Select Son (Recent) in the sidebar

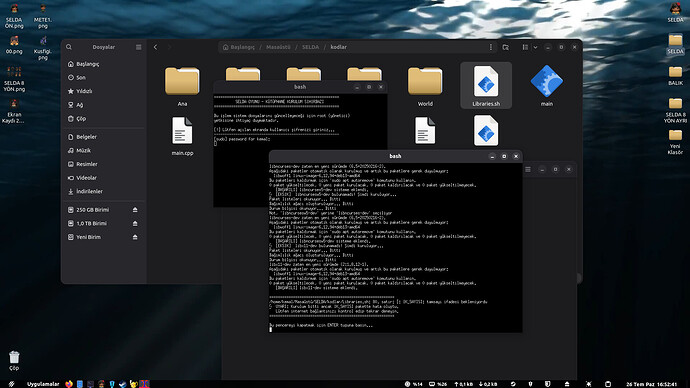(x=104, y=78)
